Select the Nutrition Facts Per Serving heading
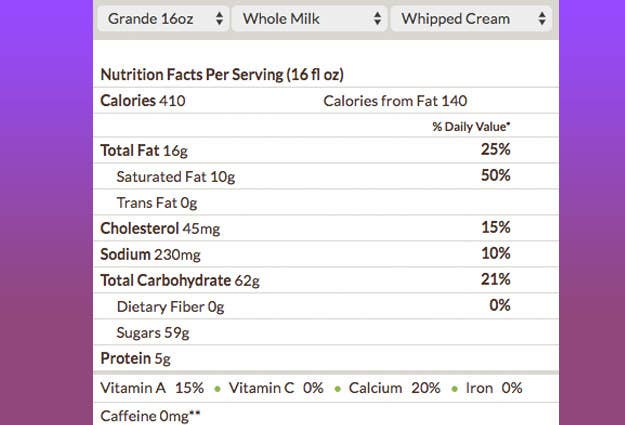 click(222, 75)
